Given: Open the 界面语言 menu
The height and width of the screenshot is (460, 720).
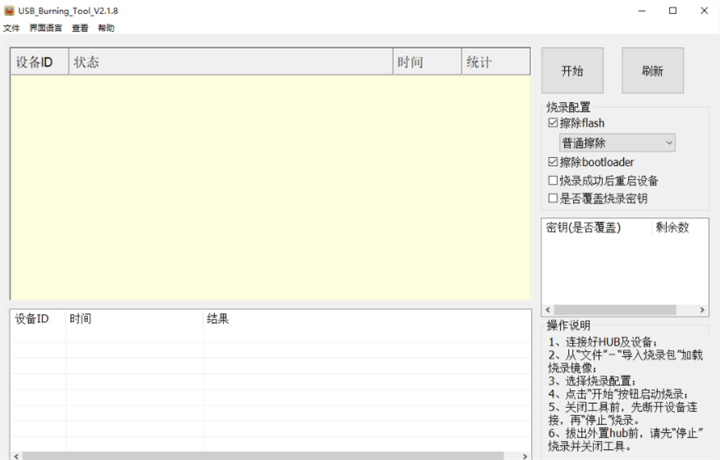Looking at the screenshot, I should [45, 28].
